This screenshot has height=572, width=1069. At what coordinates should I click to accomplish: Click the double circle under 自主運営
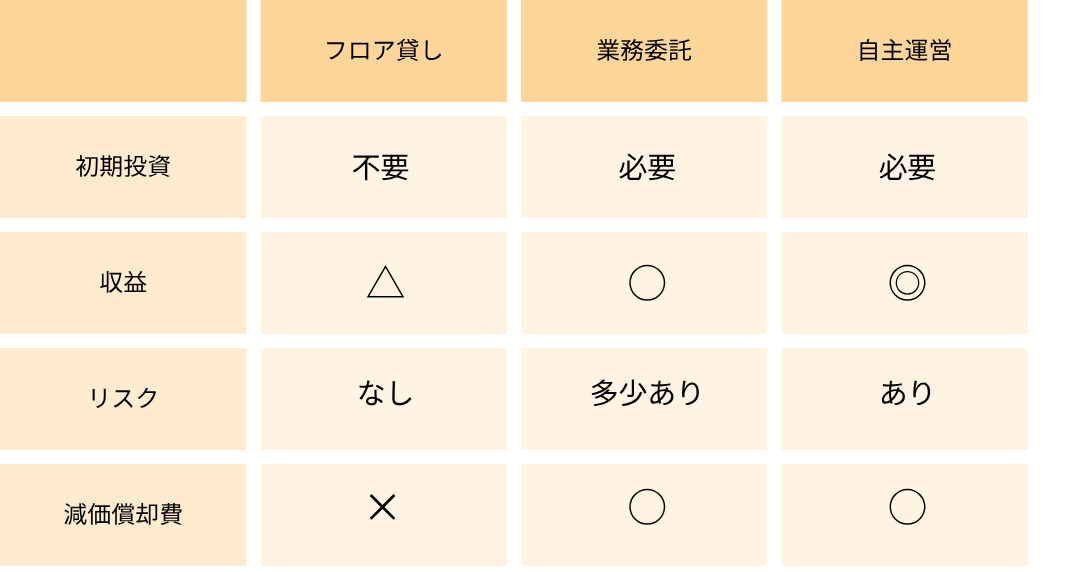pyautogui.click(x=907, y=282)
